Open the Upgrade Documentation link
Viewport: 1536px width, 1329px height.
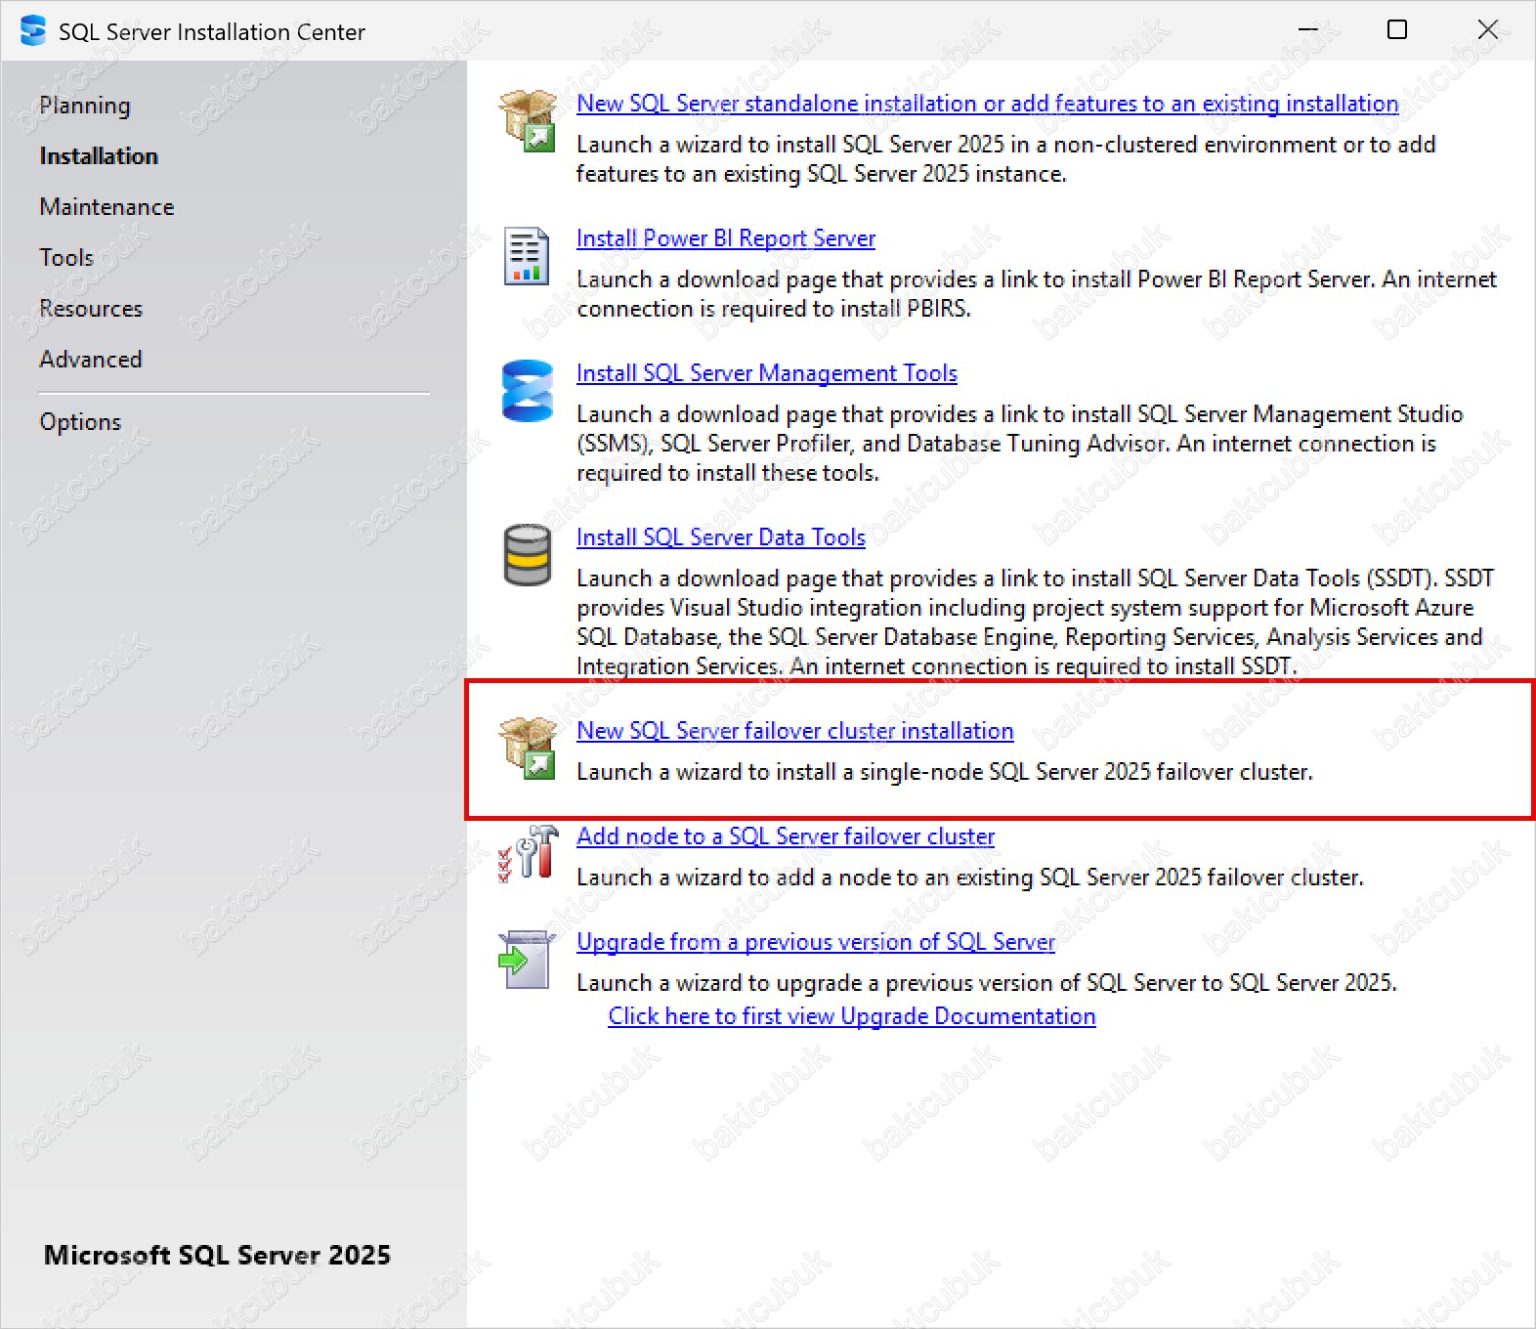(x=850, y=1016)
